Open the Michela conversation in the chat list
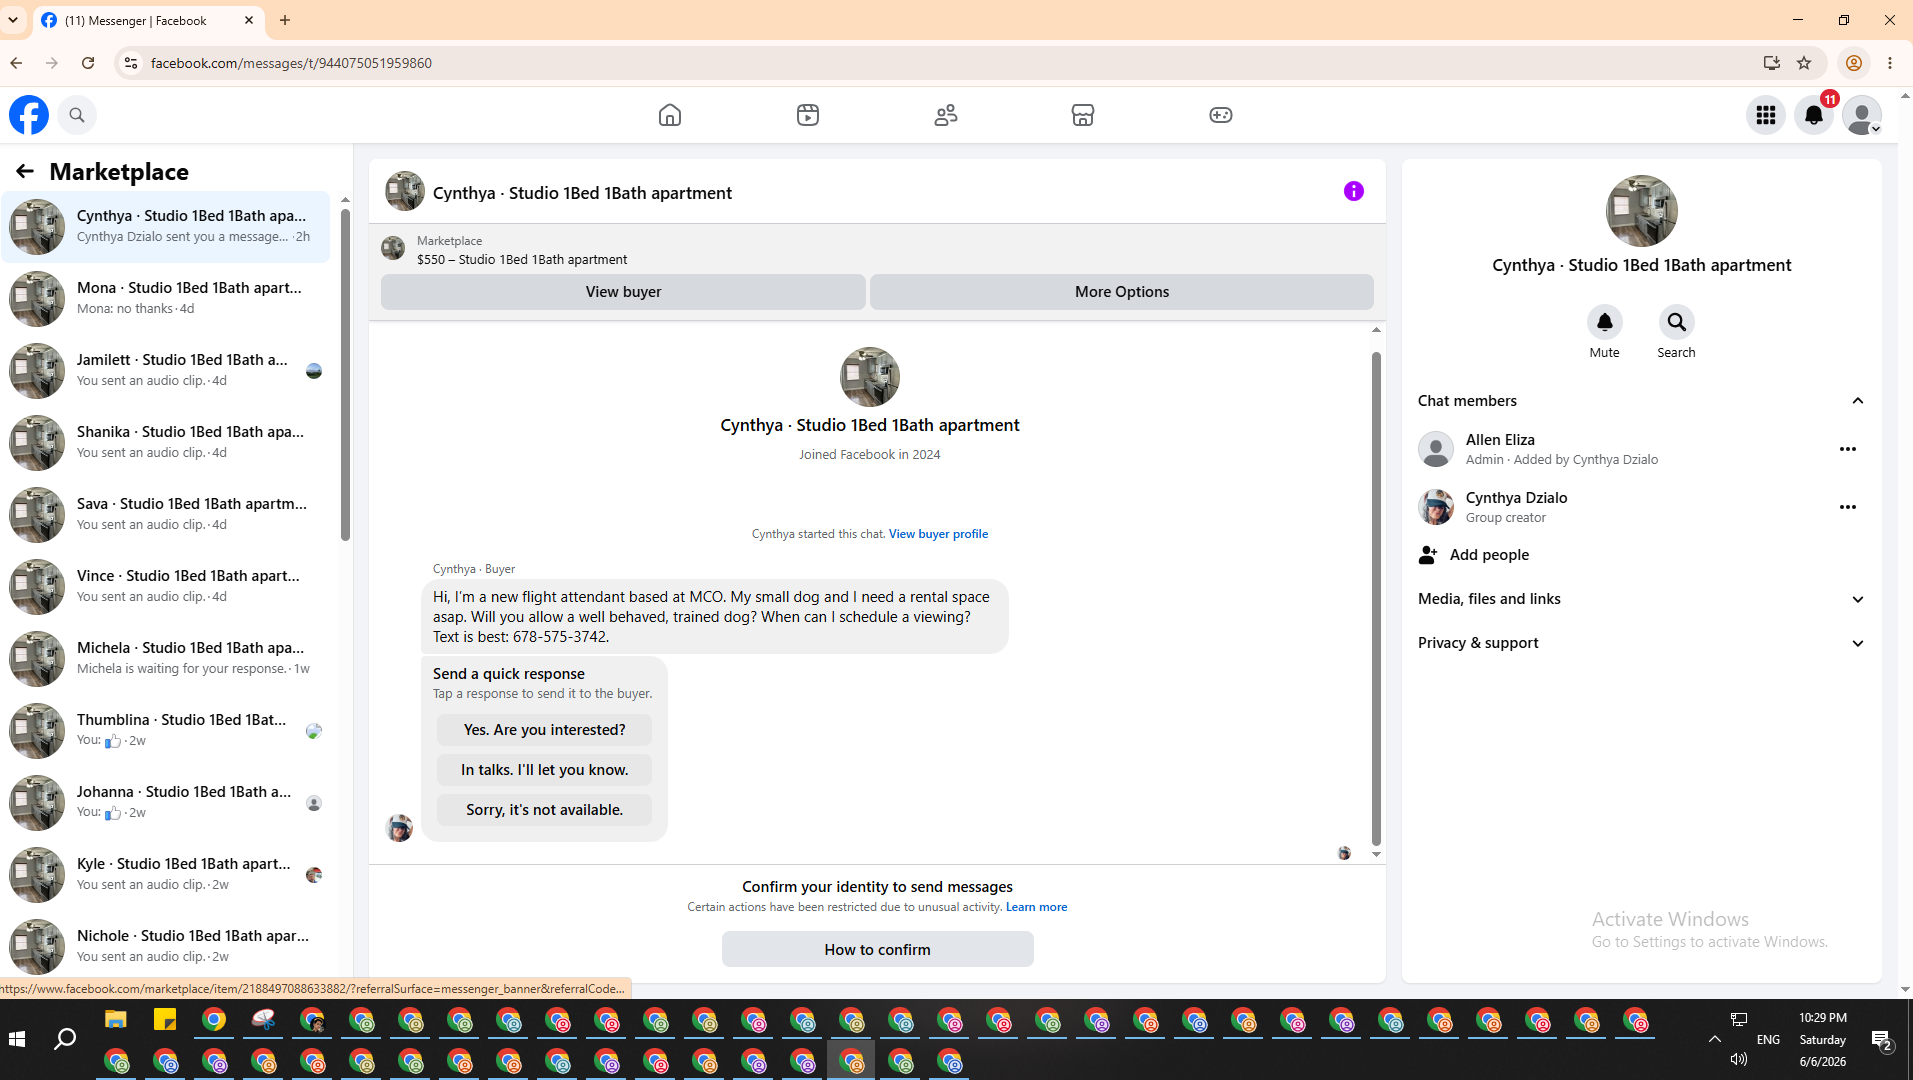The height and width of the screenshot is (1080, 1913). [166, 659]
